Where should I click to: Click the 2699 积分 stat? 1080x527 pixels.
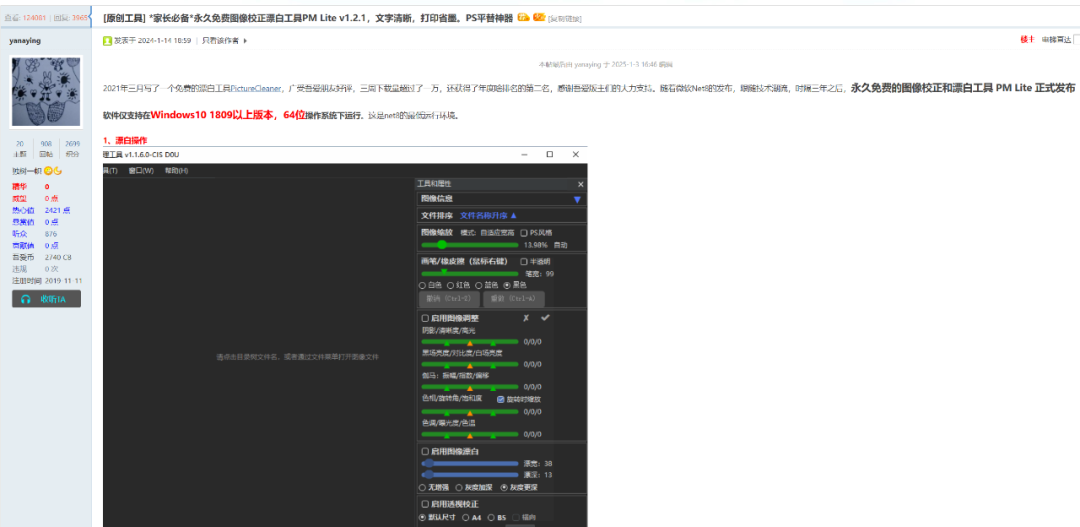click(72, 148)
